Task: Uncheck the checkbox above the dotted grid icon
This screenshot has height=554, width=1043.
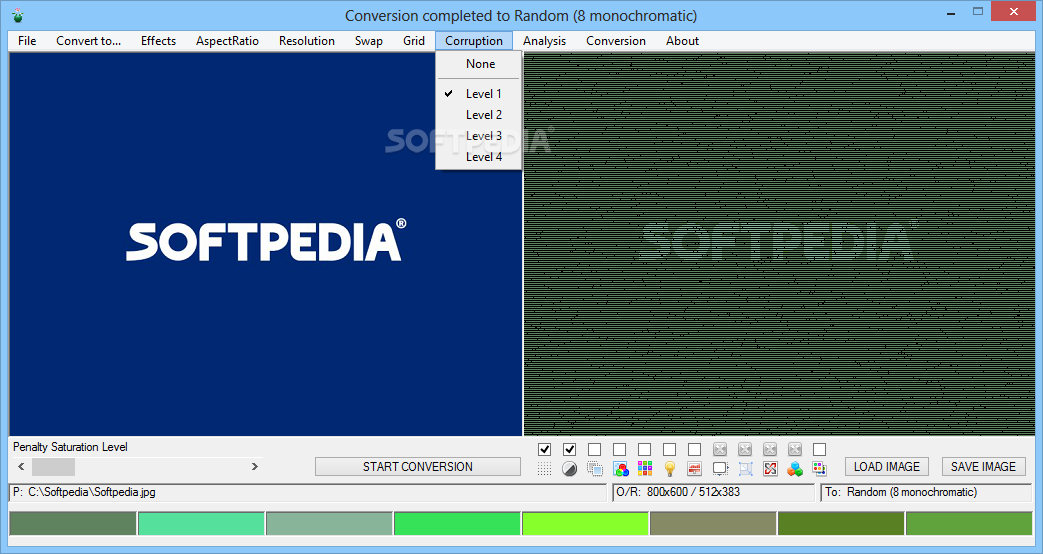Action: [544, 450]
